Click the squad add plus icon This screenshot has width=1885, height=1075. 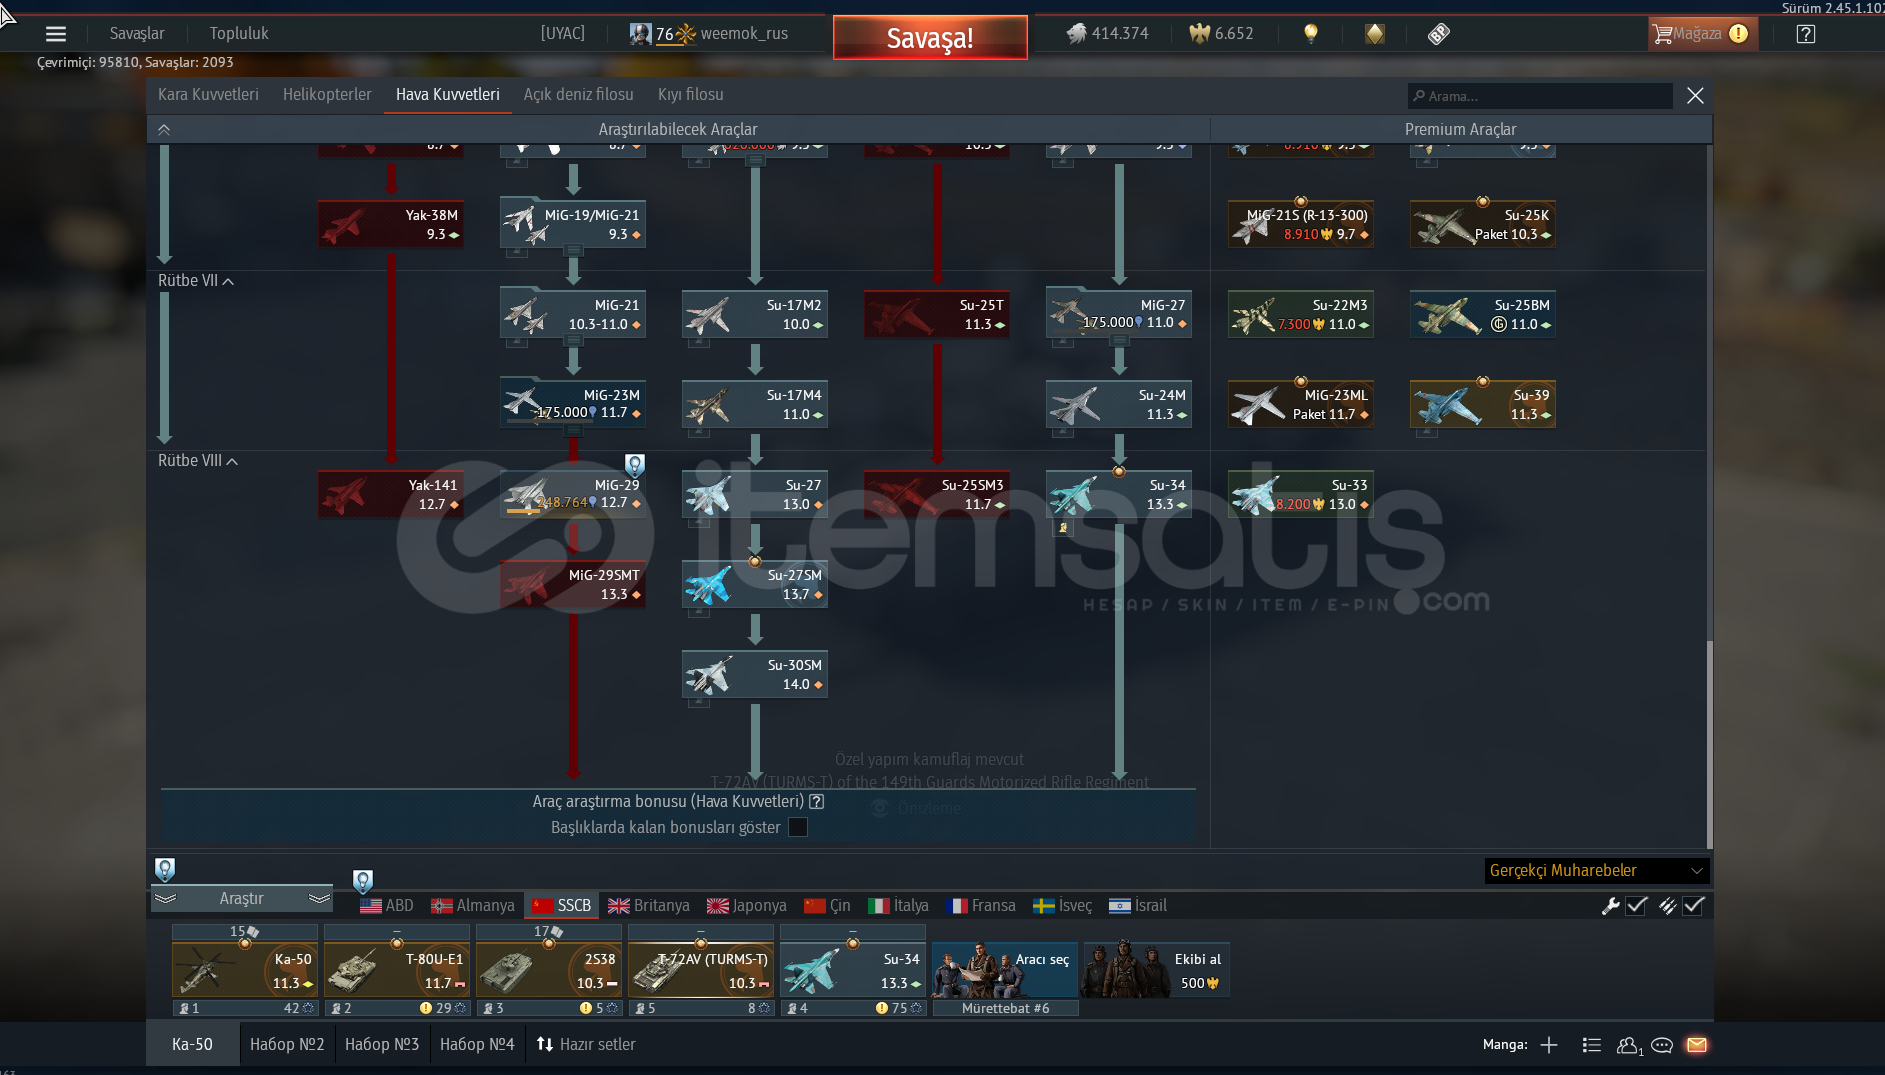[x=1549, y=1045]
